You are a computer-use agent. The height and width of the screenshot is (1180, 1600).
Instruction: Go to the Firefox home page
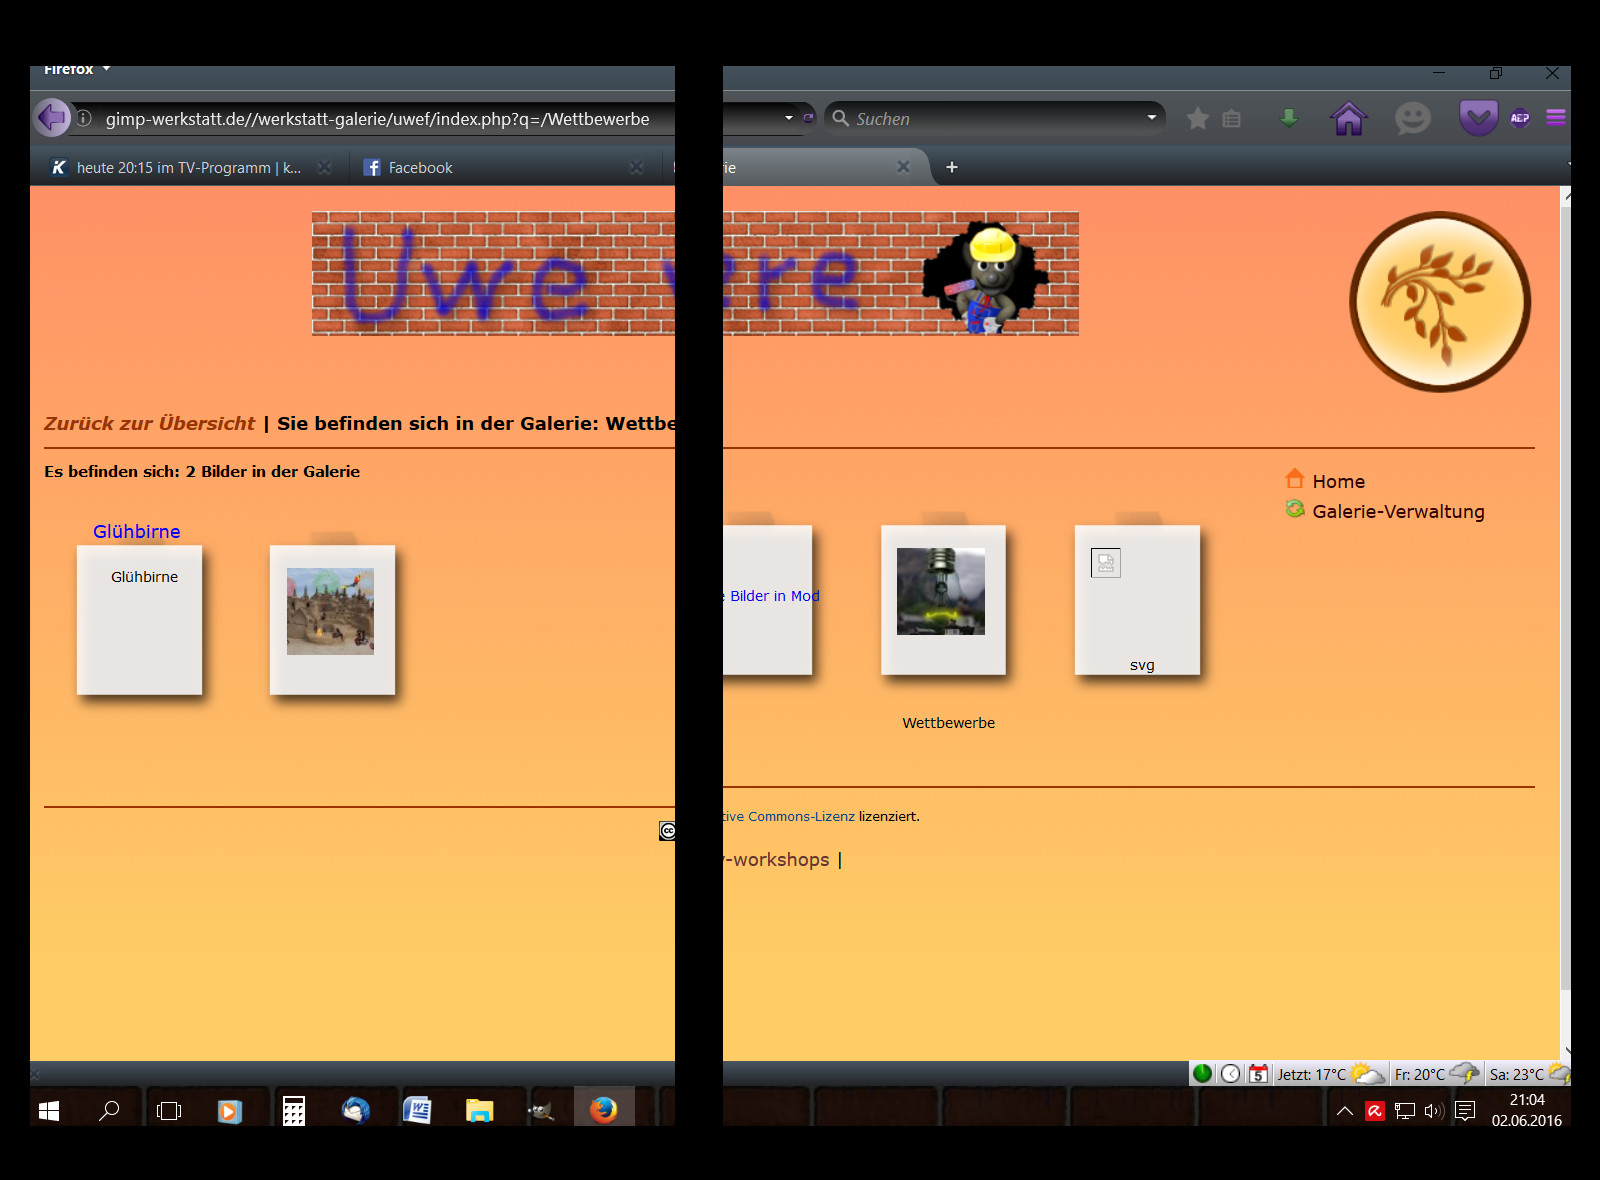(x=1348, y=118)
